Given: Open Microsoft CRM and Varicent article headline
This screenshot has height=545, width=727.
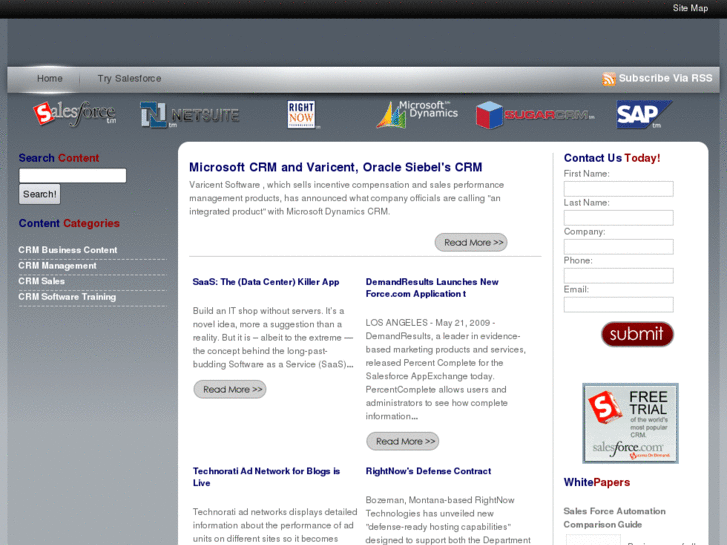Looking at the screenshot, I should tap(336, 167).
